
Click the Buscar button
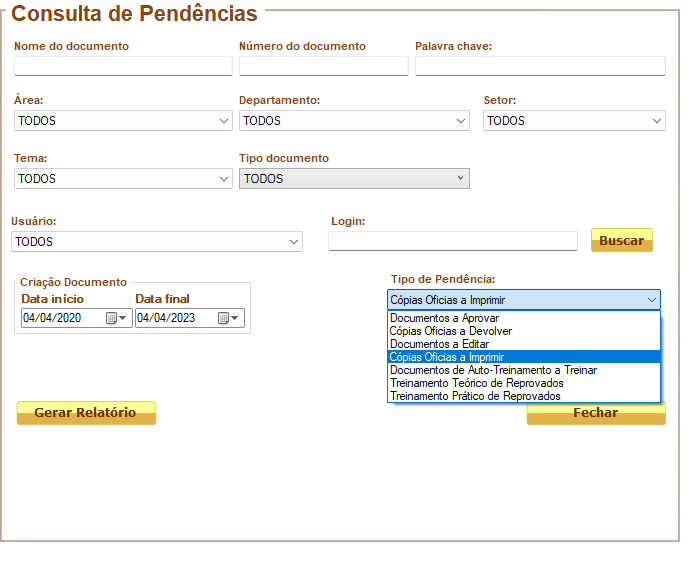pos(622,241)
